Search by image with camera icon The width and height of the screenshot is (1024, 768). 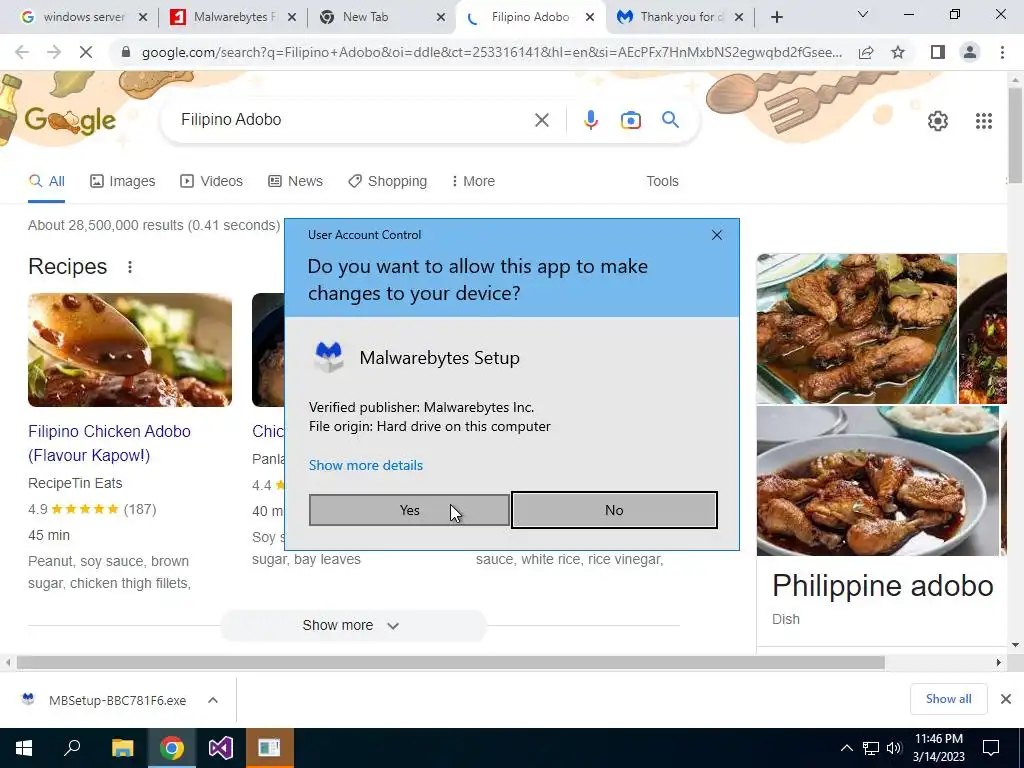point(630,120)
